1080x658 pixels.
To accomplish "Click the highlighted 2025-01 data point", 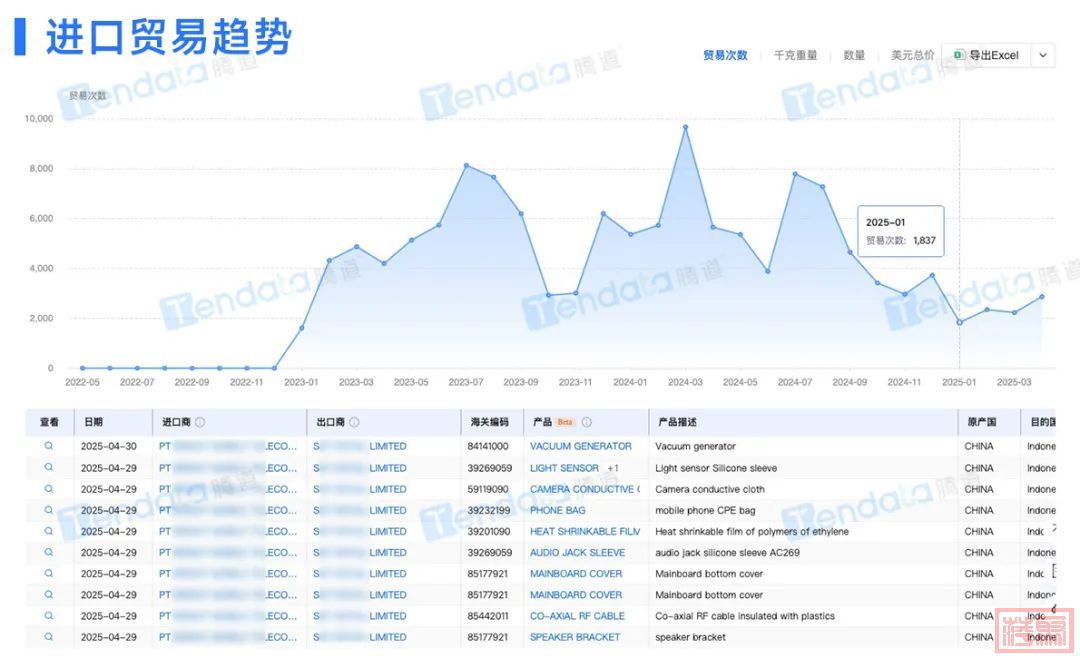I will coord(959,322).
